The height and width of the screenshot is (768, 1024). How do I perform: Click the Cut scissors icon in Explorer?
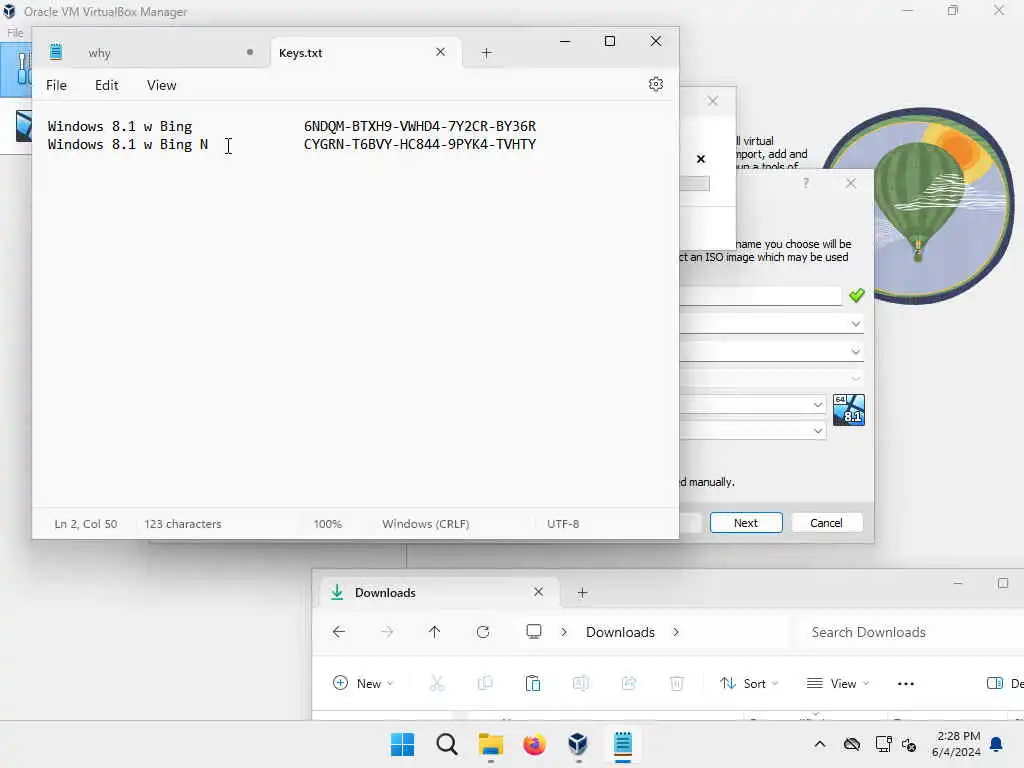click(x=437, y=683)
